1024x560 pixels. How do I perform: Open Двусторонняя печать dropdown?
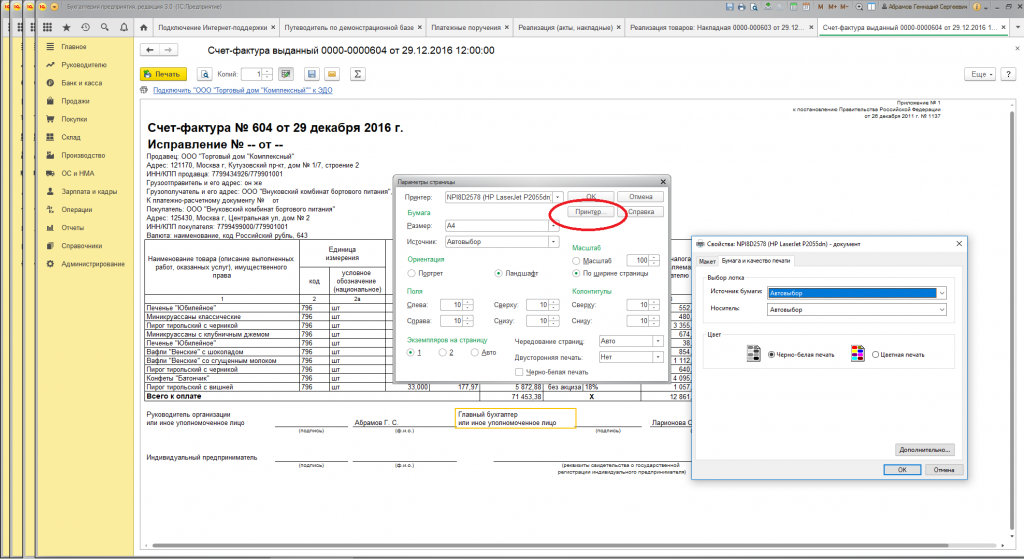point(658,357)
